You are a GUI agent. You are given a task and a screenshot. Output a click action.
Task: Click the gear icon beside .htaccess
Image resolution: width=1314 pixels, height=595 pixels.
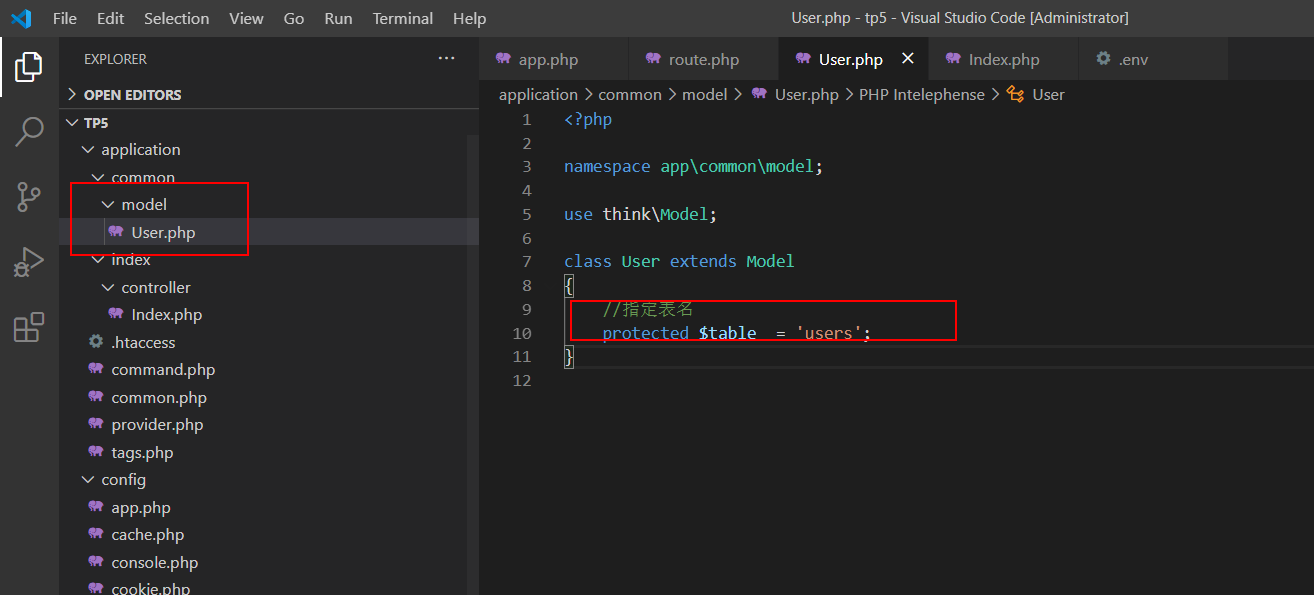click(x=96, y=342)
